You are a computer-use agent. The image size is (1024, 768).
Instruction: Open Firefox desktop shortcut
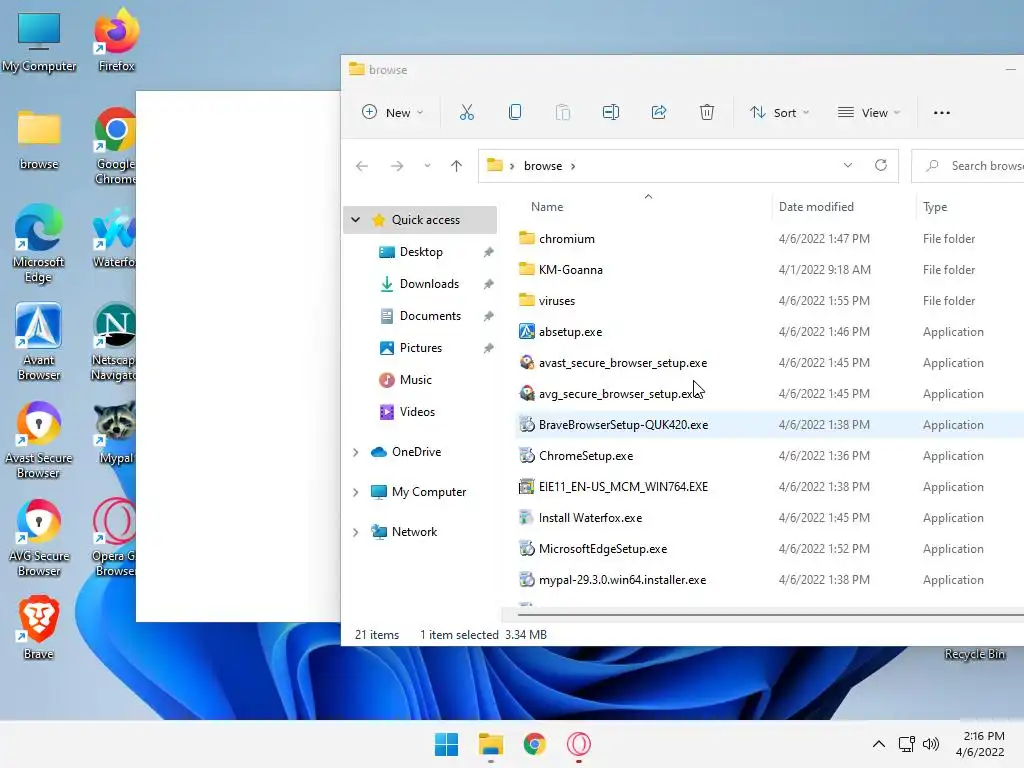point(116,39)
